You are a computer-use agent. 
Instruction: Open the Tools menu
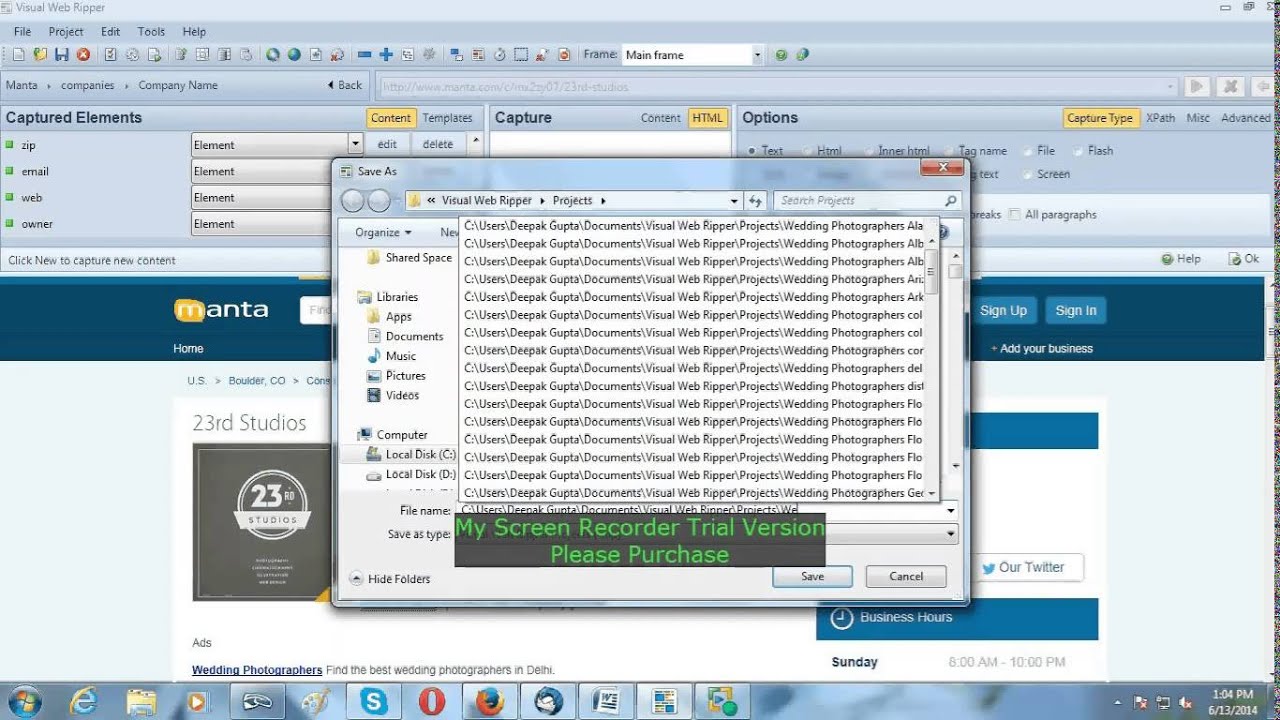[x=151, y=31]
